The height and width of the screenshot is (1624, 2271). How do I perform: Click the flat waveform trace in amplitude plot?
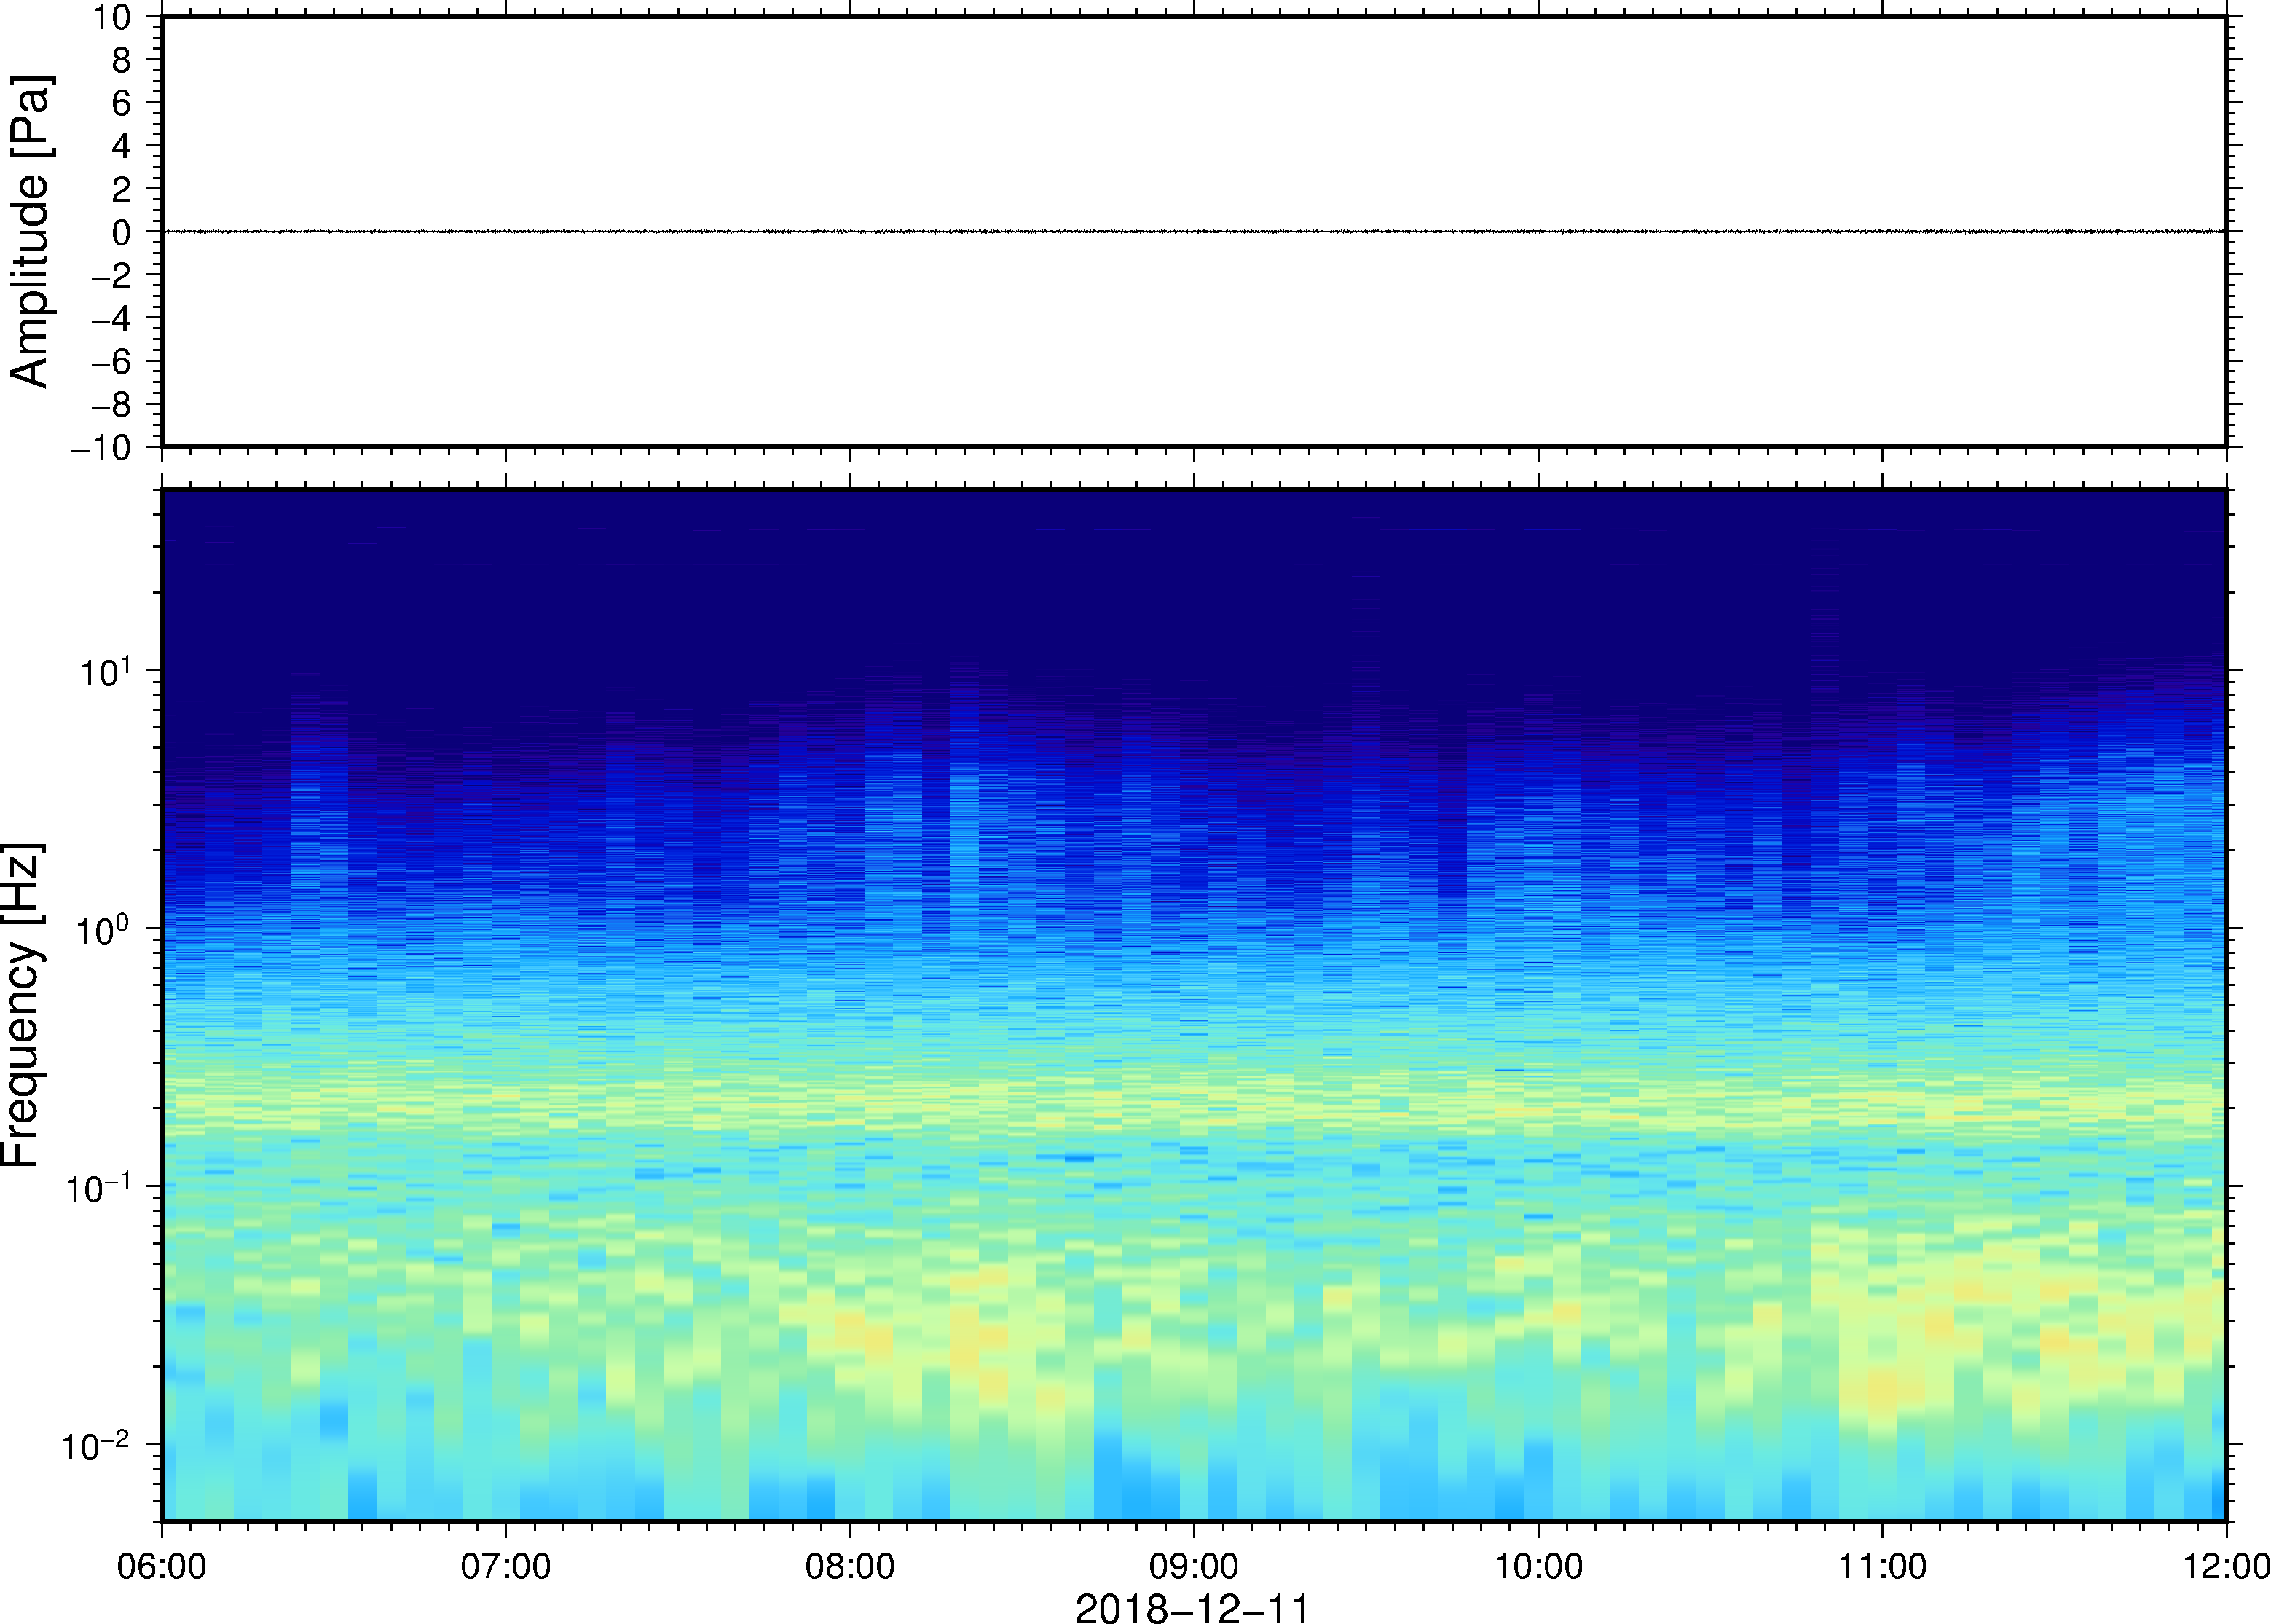pyautogui.click(x=1194, y=232)
